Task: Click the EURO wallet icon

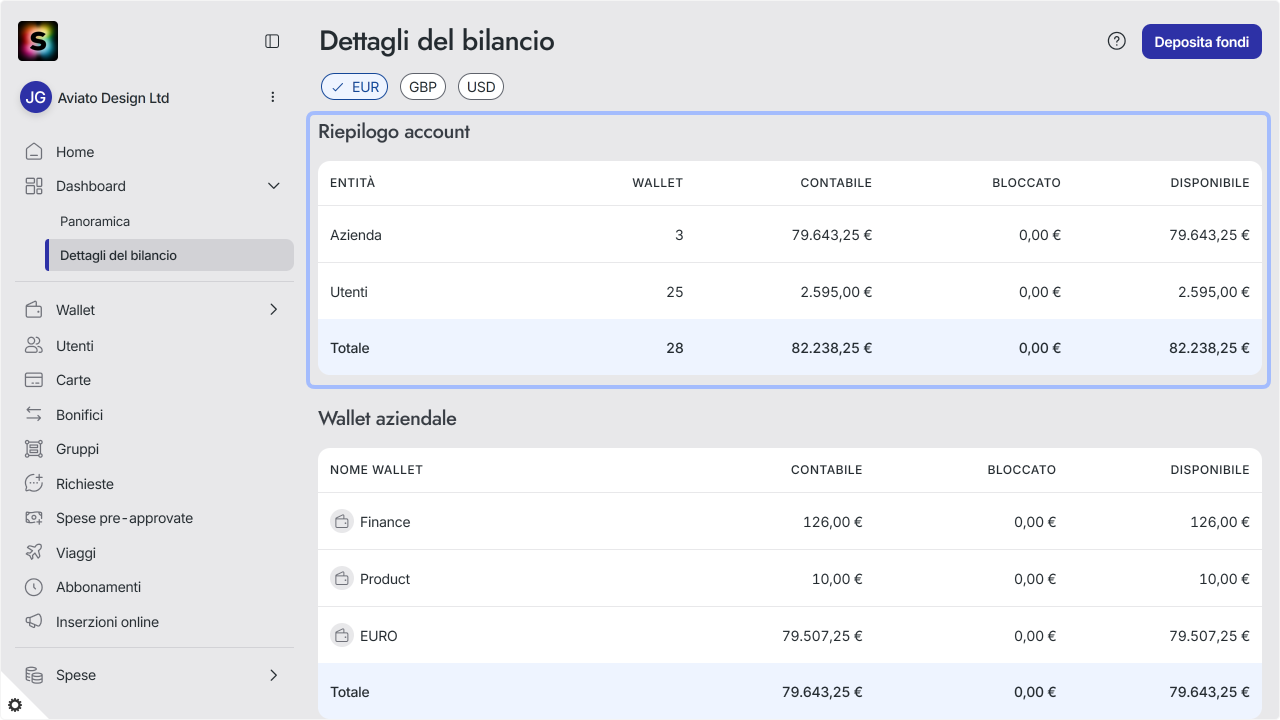Action: [x=342, y=635]
